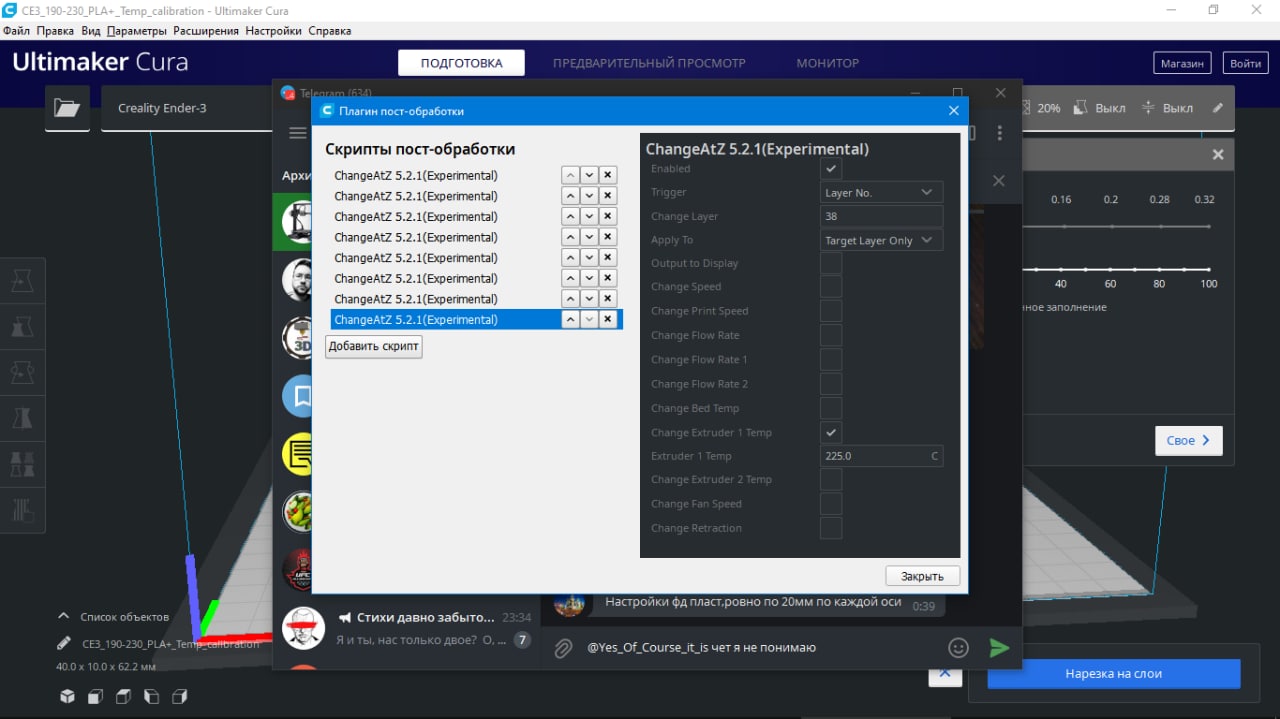Image resolution: width=1280 pixels, height=719 pixels.
Task: Click Extruder 1 Temp field showing 225.0
Action: click(x=881, y=456)
